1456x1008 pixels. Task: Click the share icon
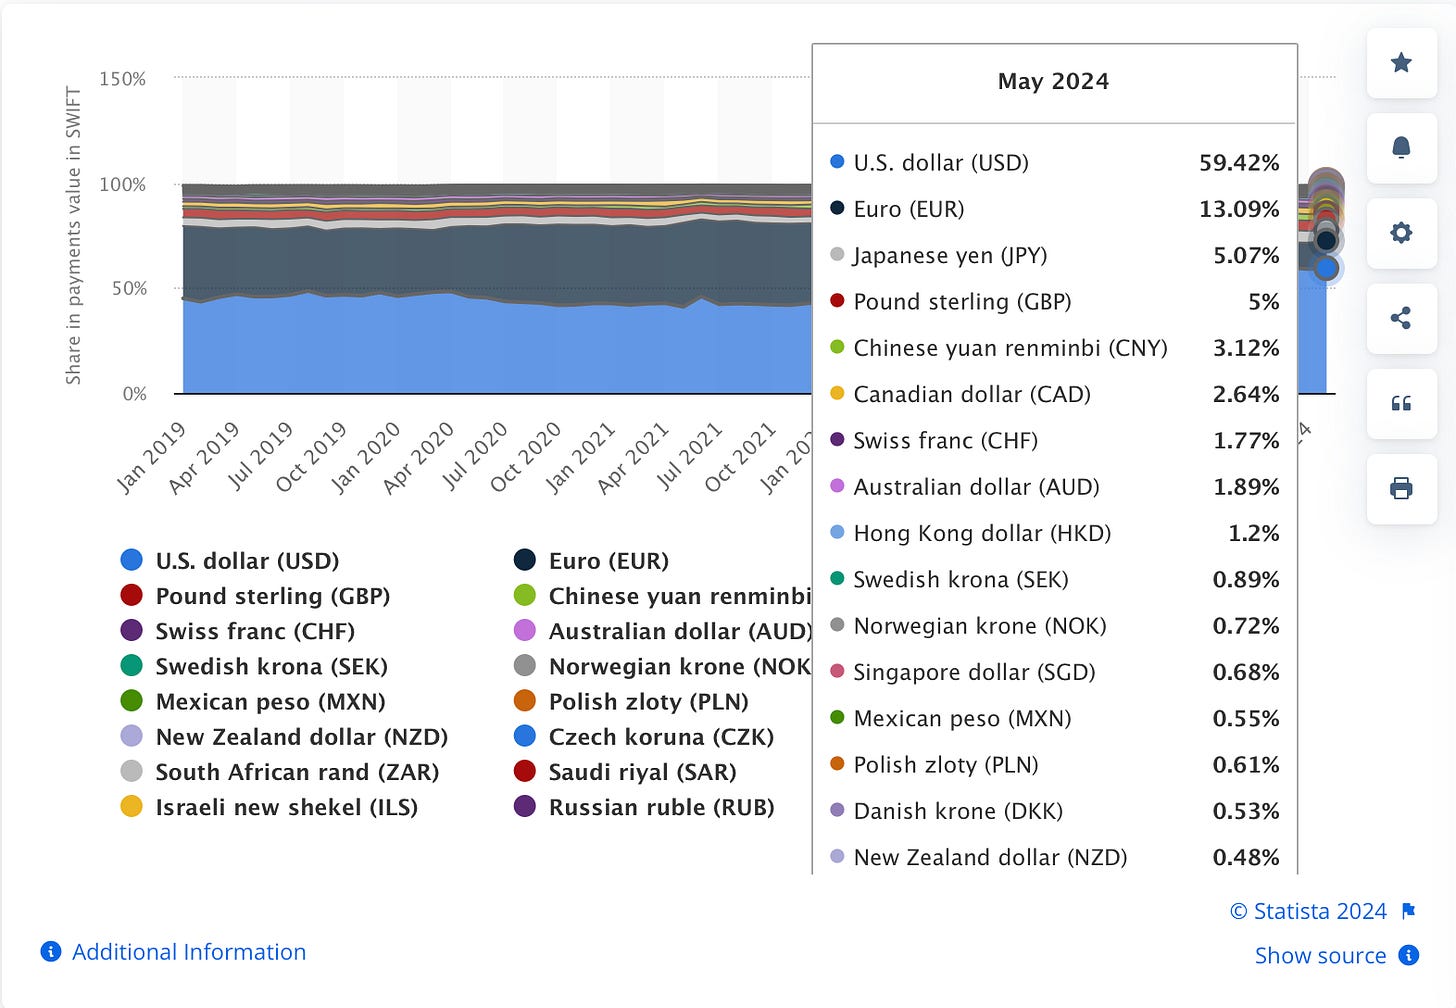(1401, 318)
